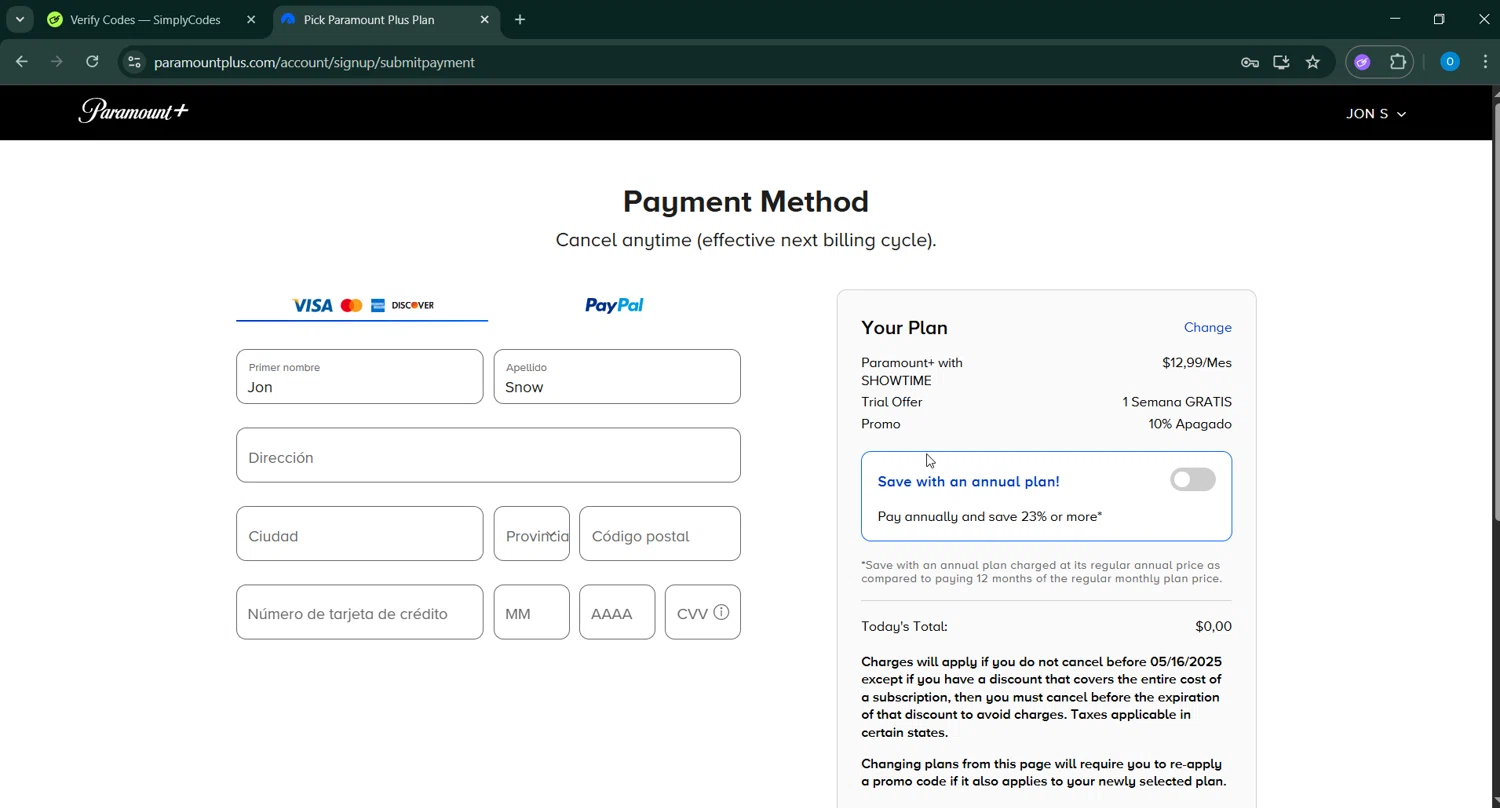The image size is (1500, 808).
Task: Open the saved passwords key icon
Action: coord(1249,62)
